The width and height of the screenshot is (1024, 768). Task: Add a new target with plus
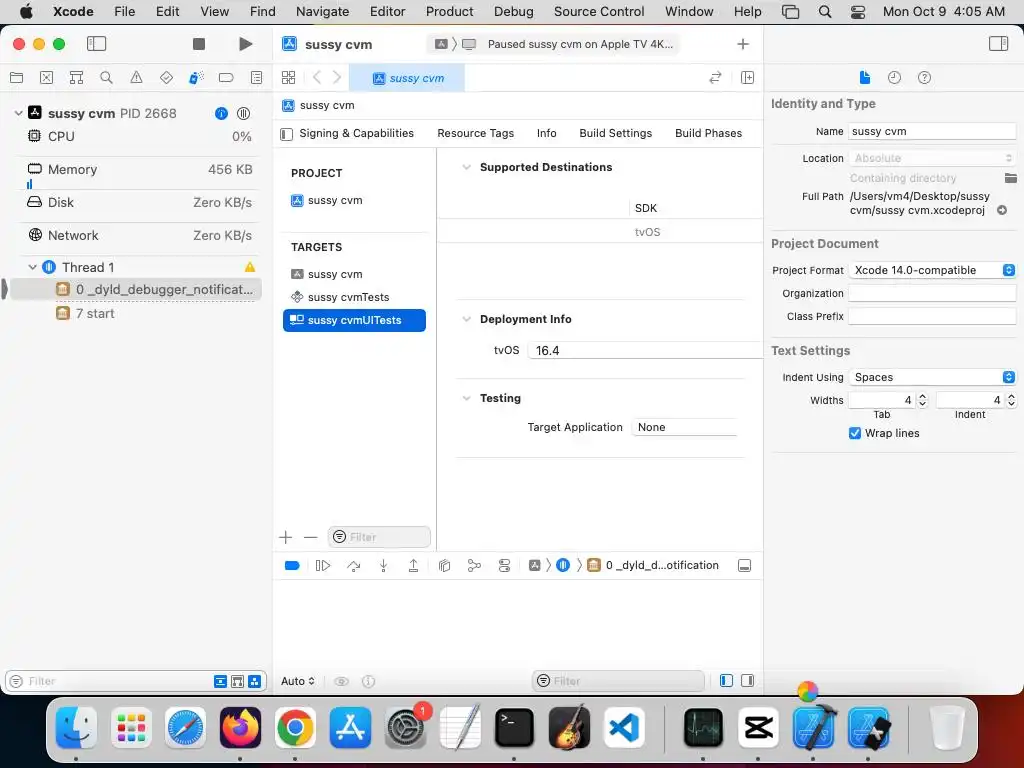[285, 537]
